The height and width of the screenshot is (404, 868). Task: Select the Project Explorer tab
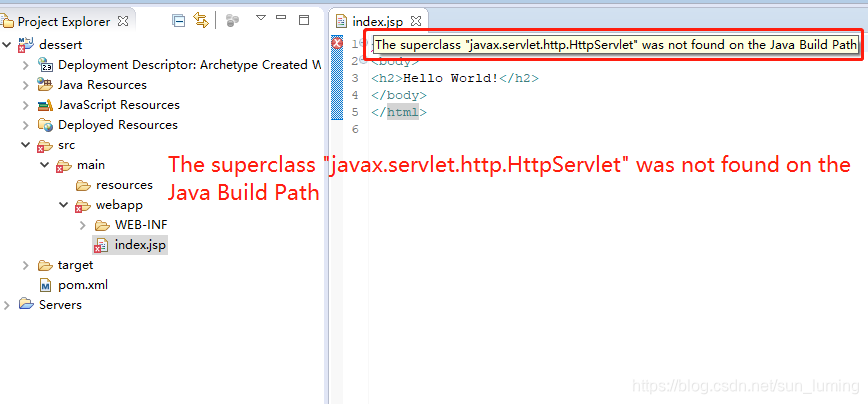[64, 22]
